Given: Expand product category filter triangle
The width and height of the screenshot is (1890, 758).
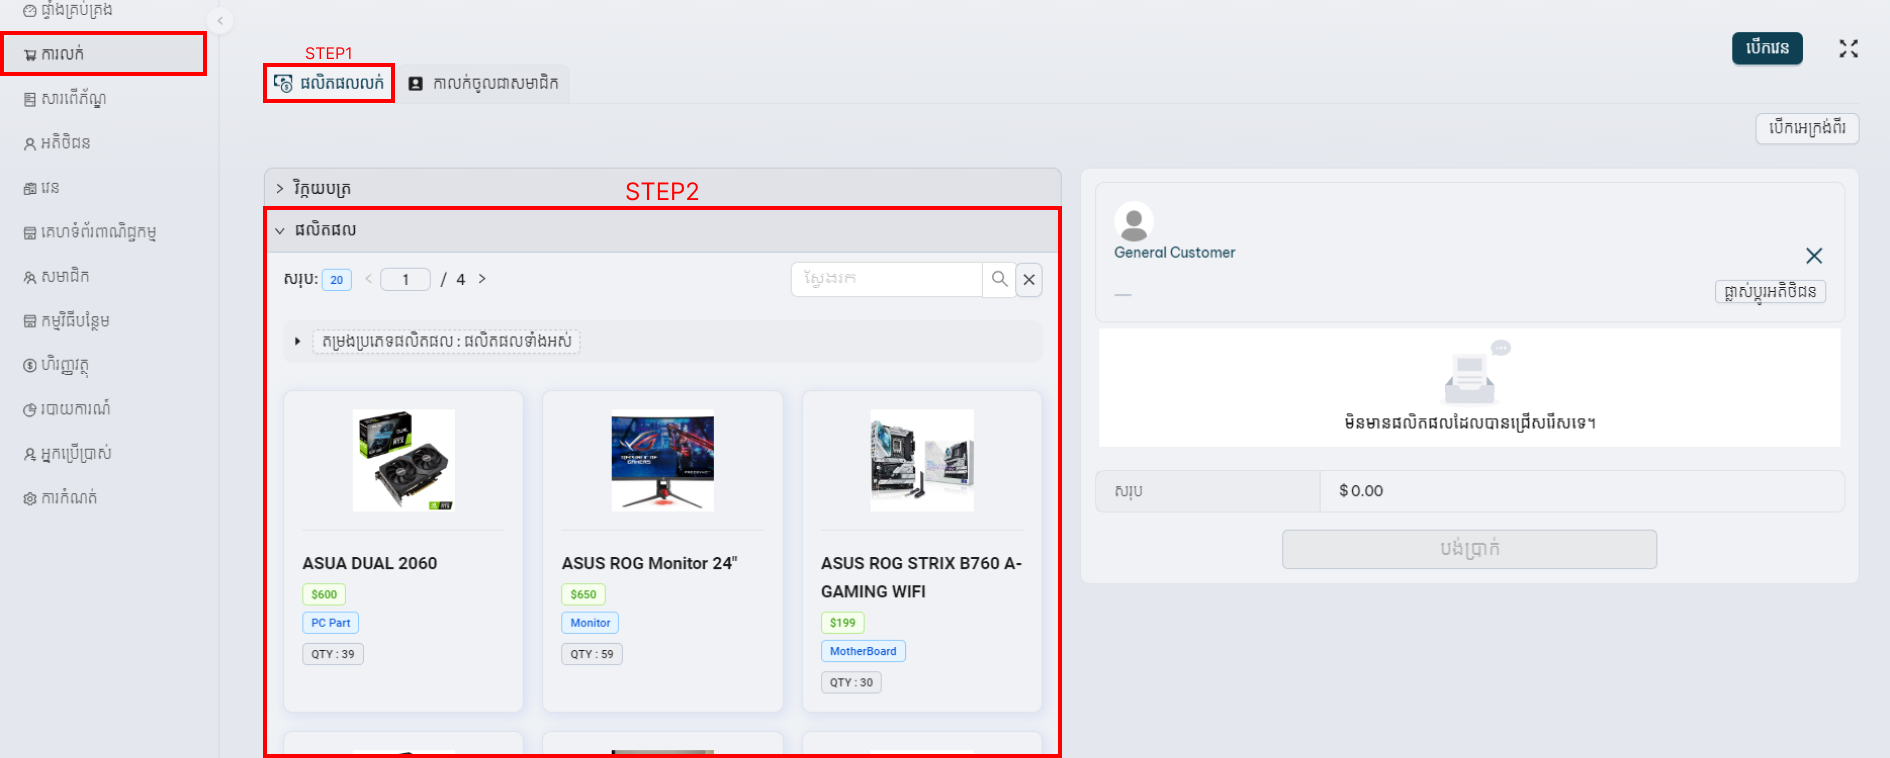Looking at the screenshot, I should coord(297,341).
